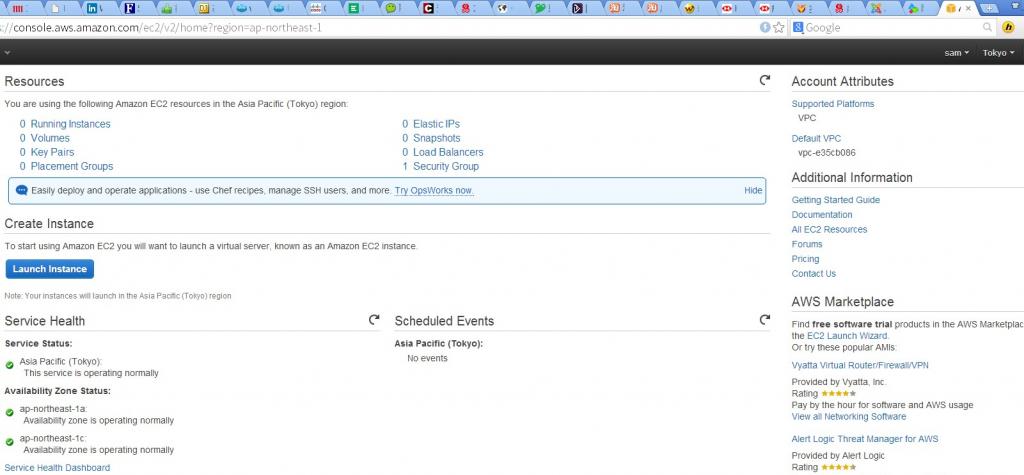This screenshot has height=475, width=1024.
Task: Open the Pricing link
Action: [x=805, y=259]
